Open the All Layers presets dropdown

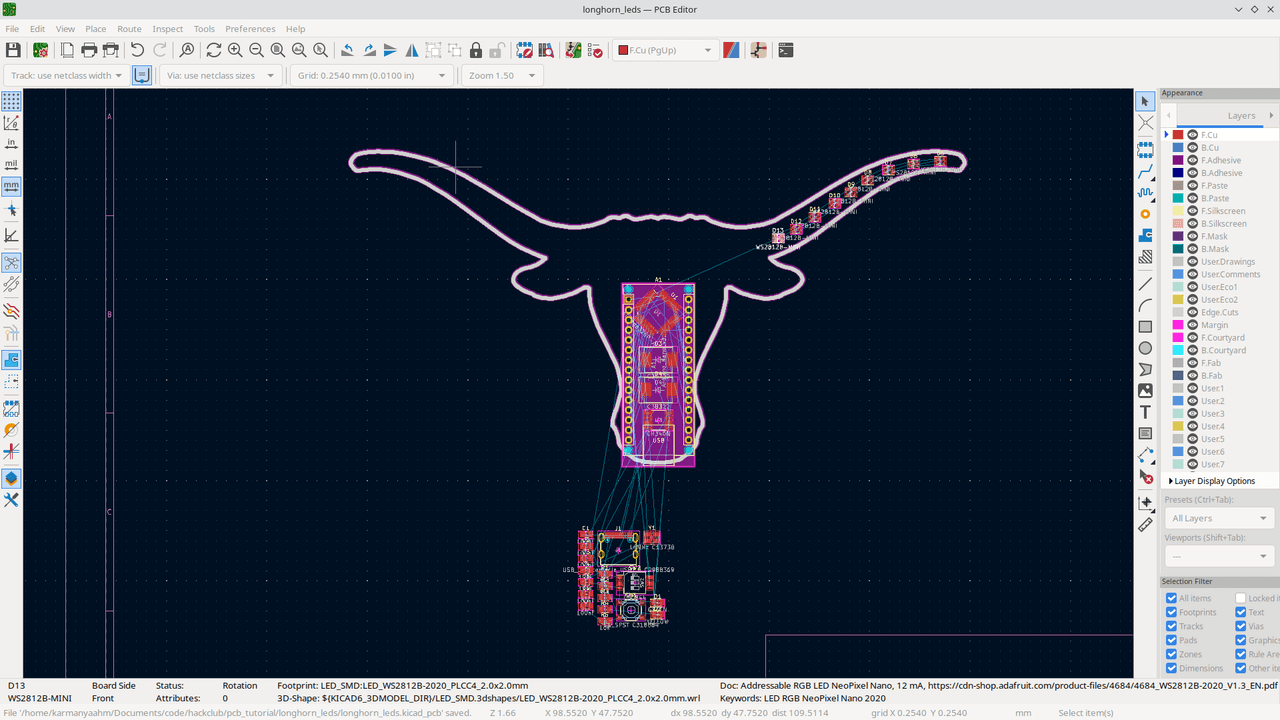tap(1219, 518)
